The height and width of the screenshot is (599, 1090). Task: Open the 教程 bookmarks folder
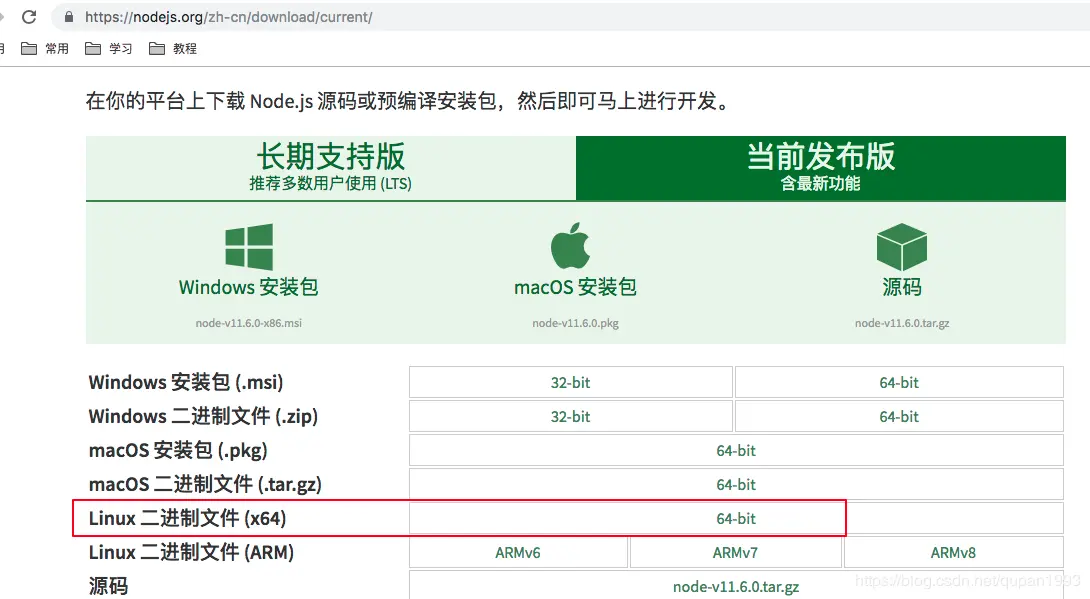click(173, 49)
